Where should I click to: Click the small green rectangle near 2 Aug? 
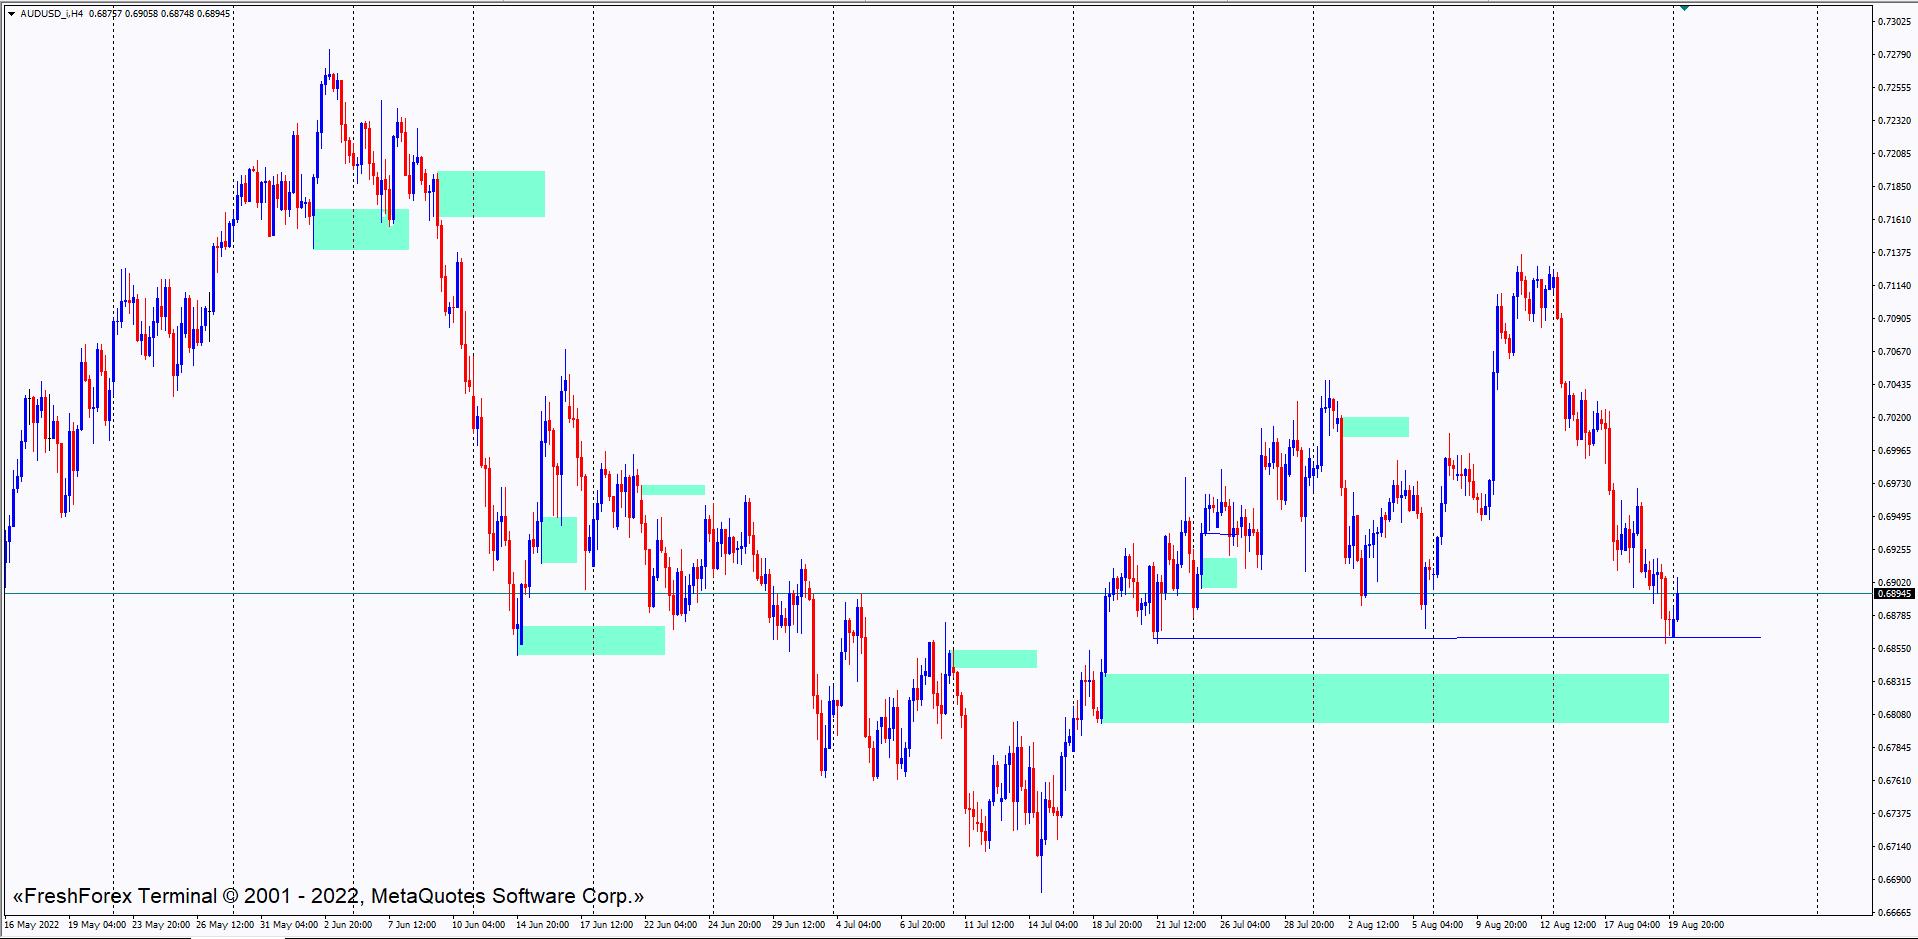[1375, 427]
